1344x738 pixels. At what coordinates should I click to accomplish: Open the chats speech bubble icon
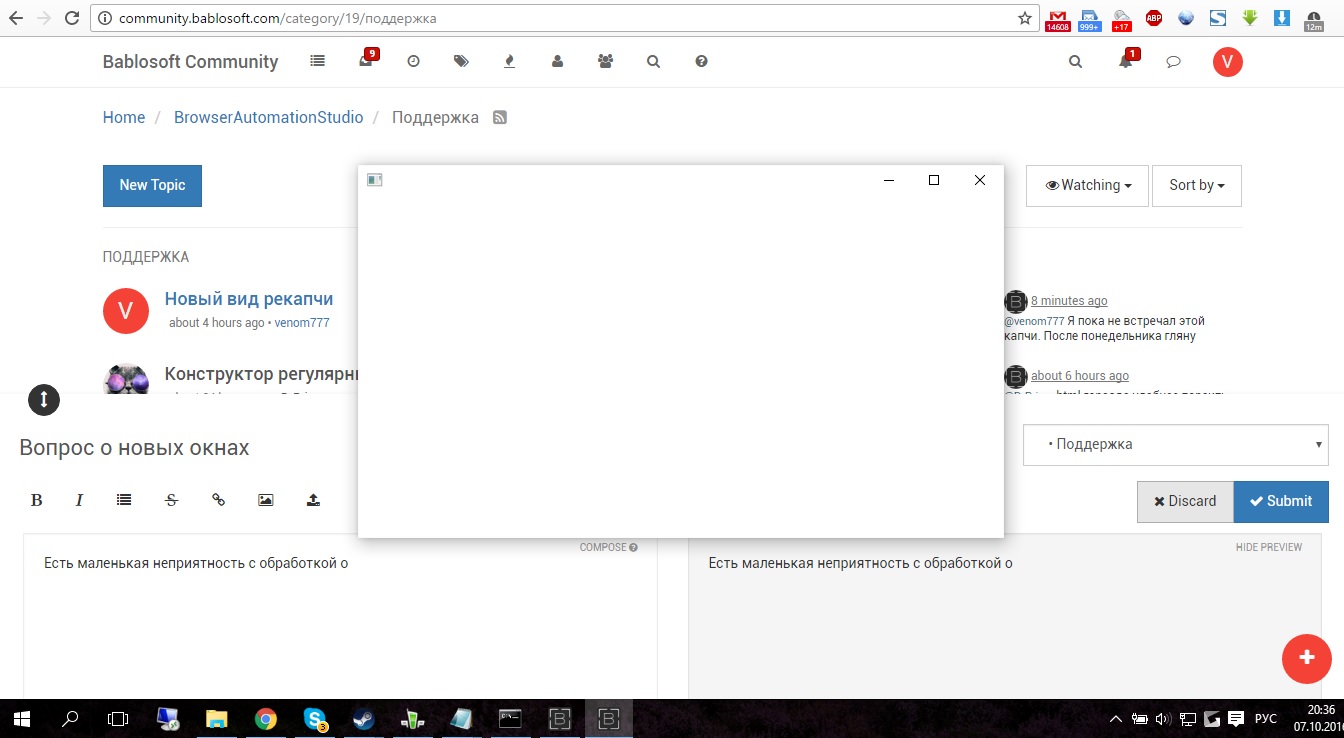point(1174,62)
